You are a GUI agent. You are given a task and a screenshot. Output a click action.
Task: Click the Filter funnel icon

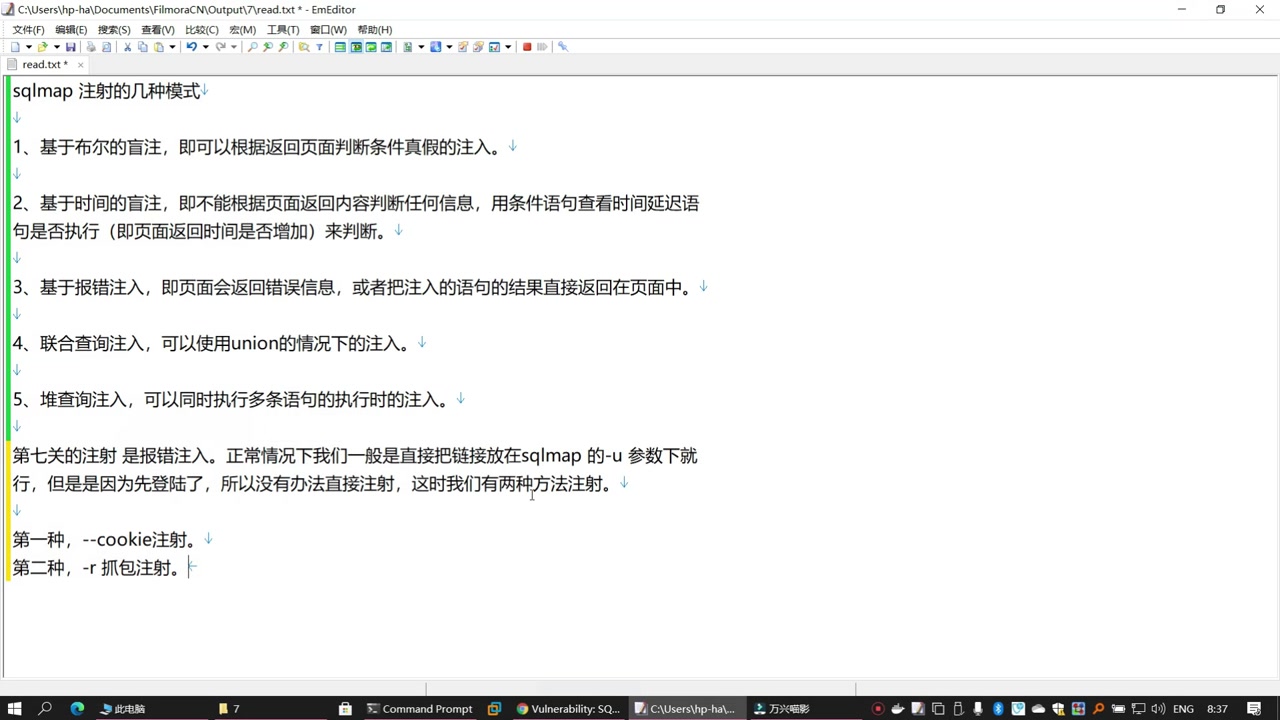point(319,47)
